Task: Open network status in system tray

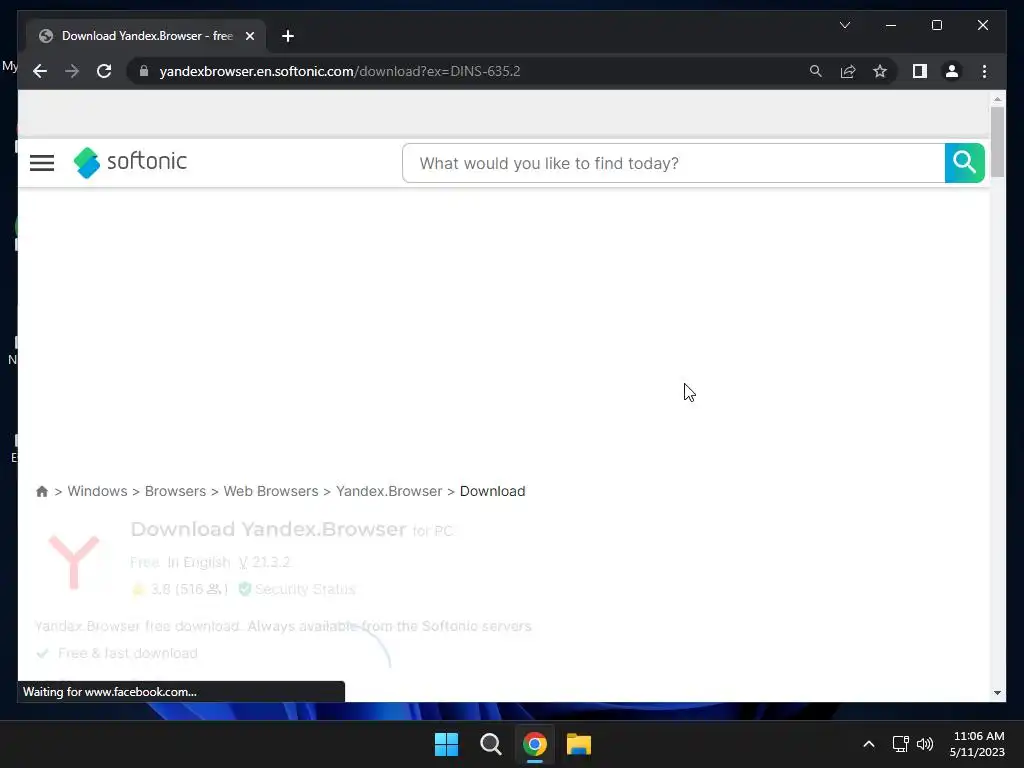Action: pyautogui.click(x=901, y=744)
